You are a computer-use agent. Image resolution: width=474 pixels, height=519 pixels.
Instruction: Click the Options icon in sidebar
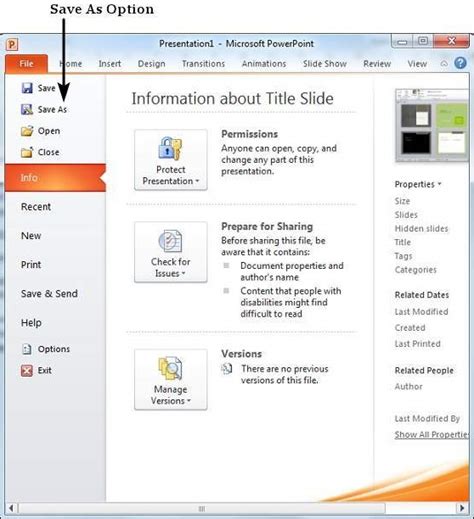tap(27, 349)
